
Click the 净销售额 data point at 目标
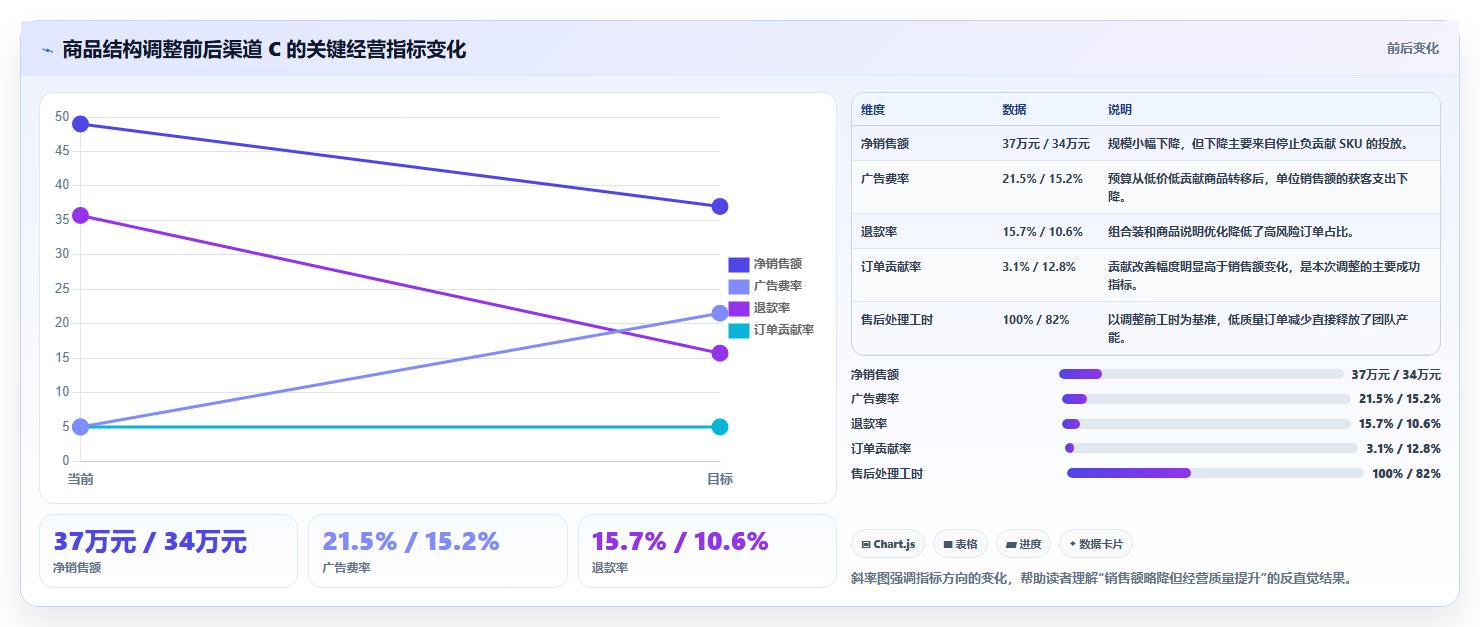pos(720,207)
